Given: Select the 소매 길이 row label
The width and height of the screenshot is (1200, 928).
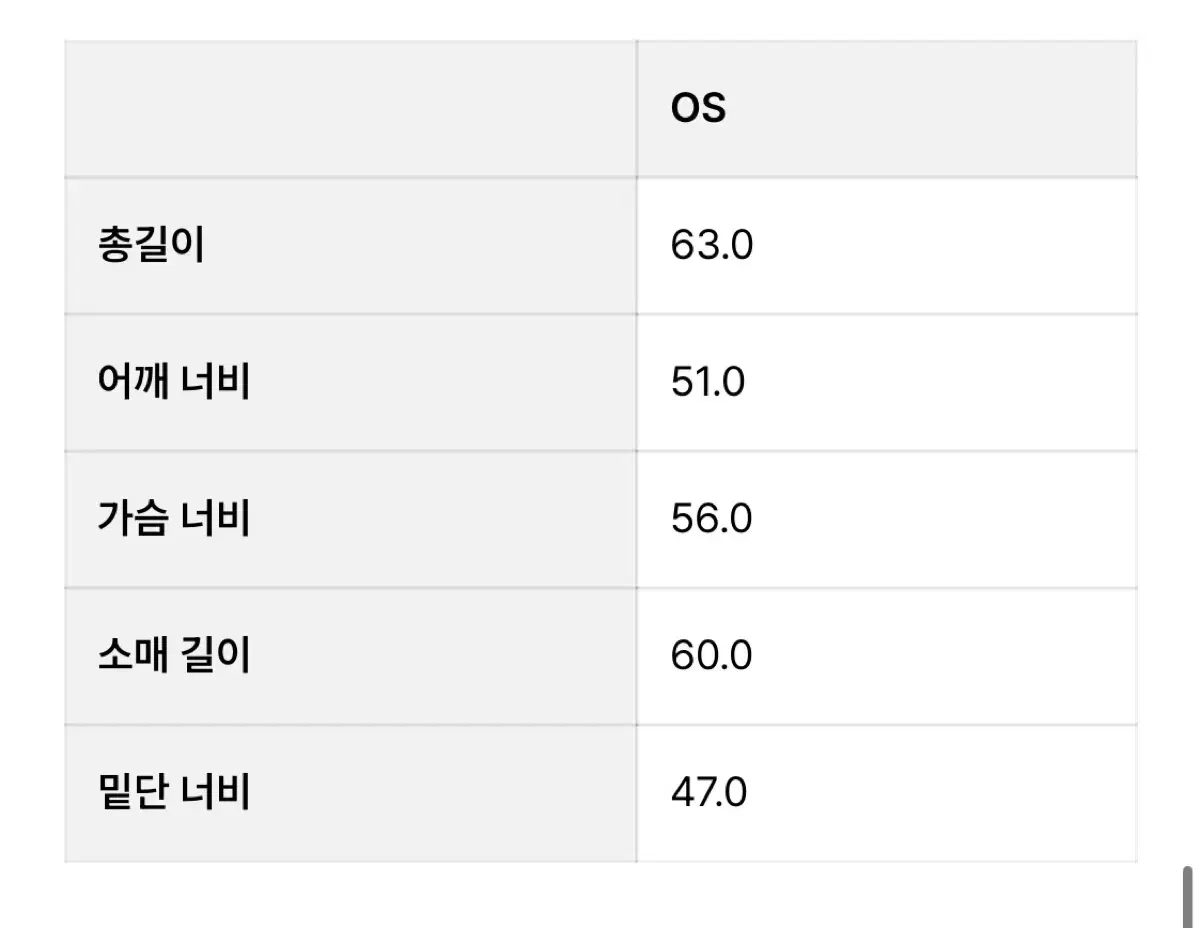Looking at the screenshot, I should pos(174,657).
